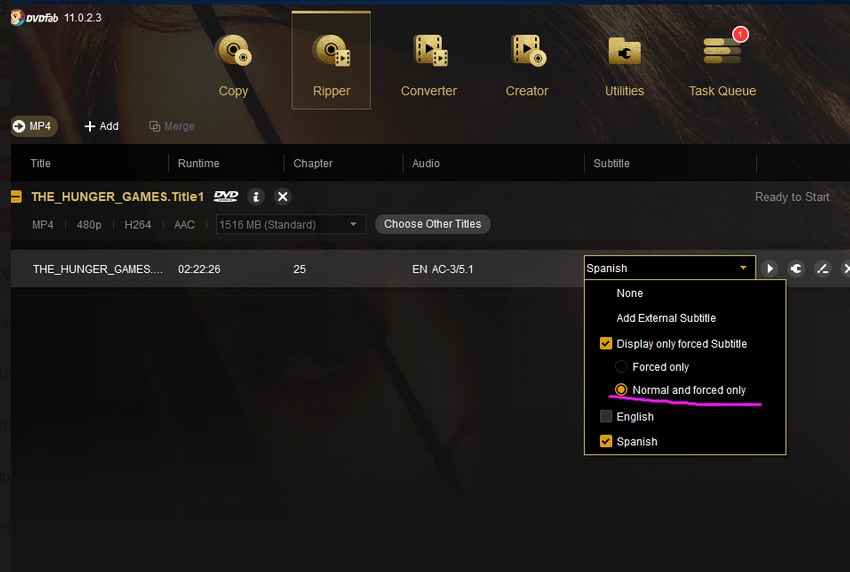The height and width of the screenshot is (572, 850).
Task: Open Advanced Settings wrench icon
Action: pyautogui.click(x=796, y=268)
